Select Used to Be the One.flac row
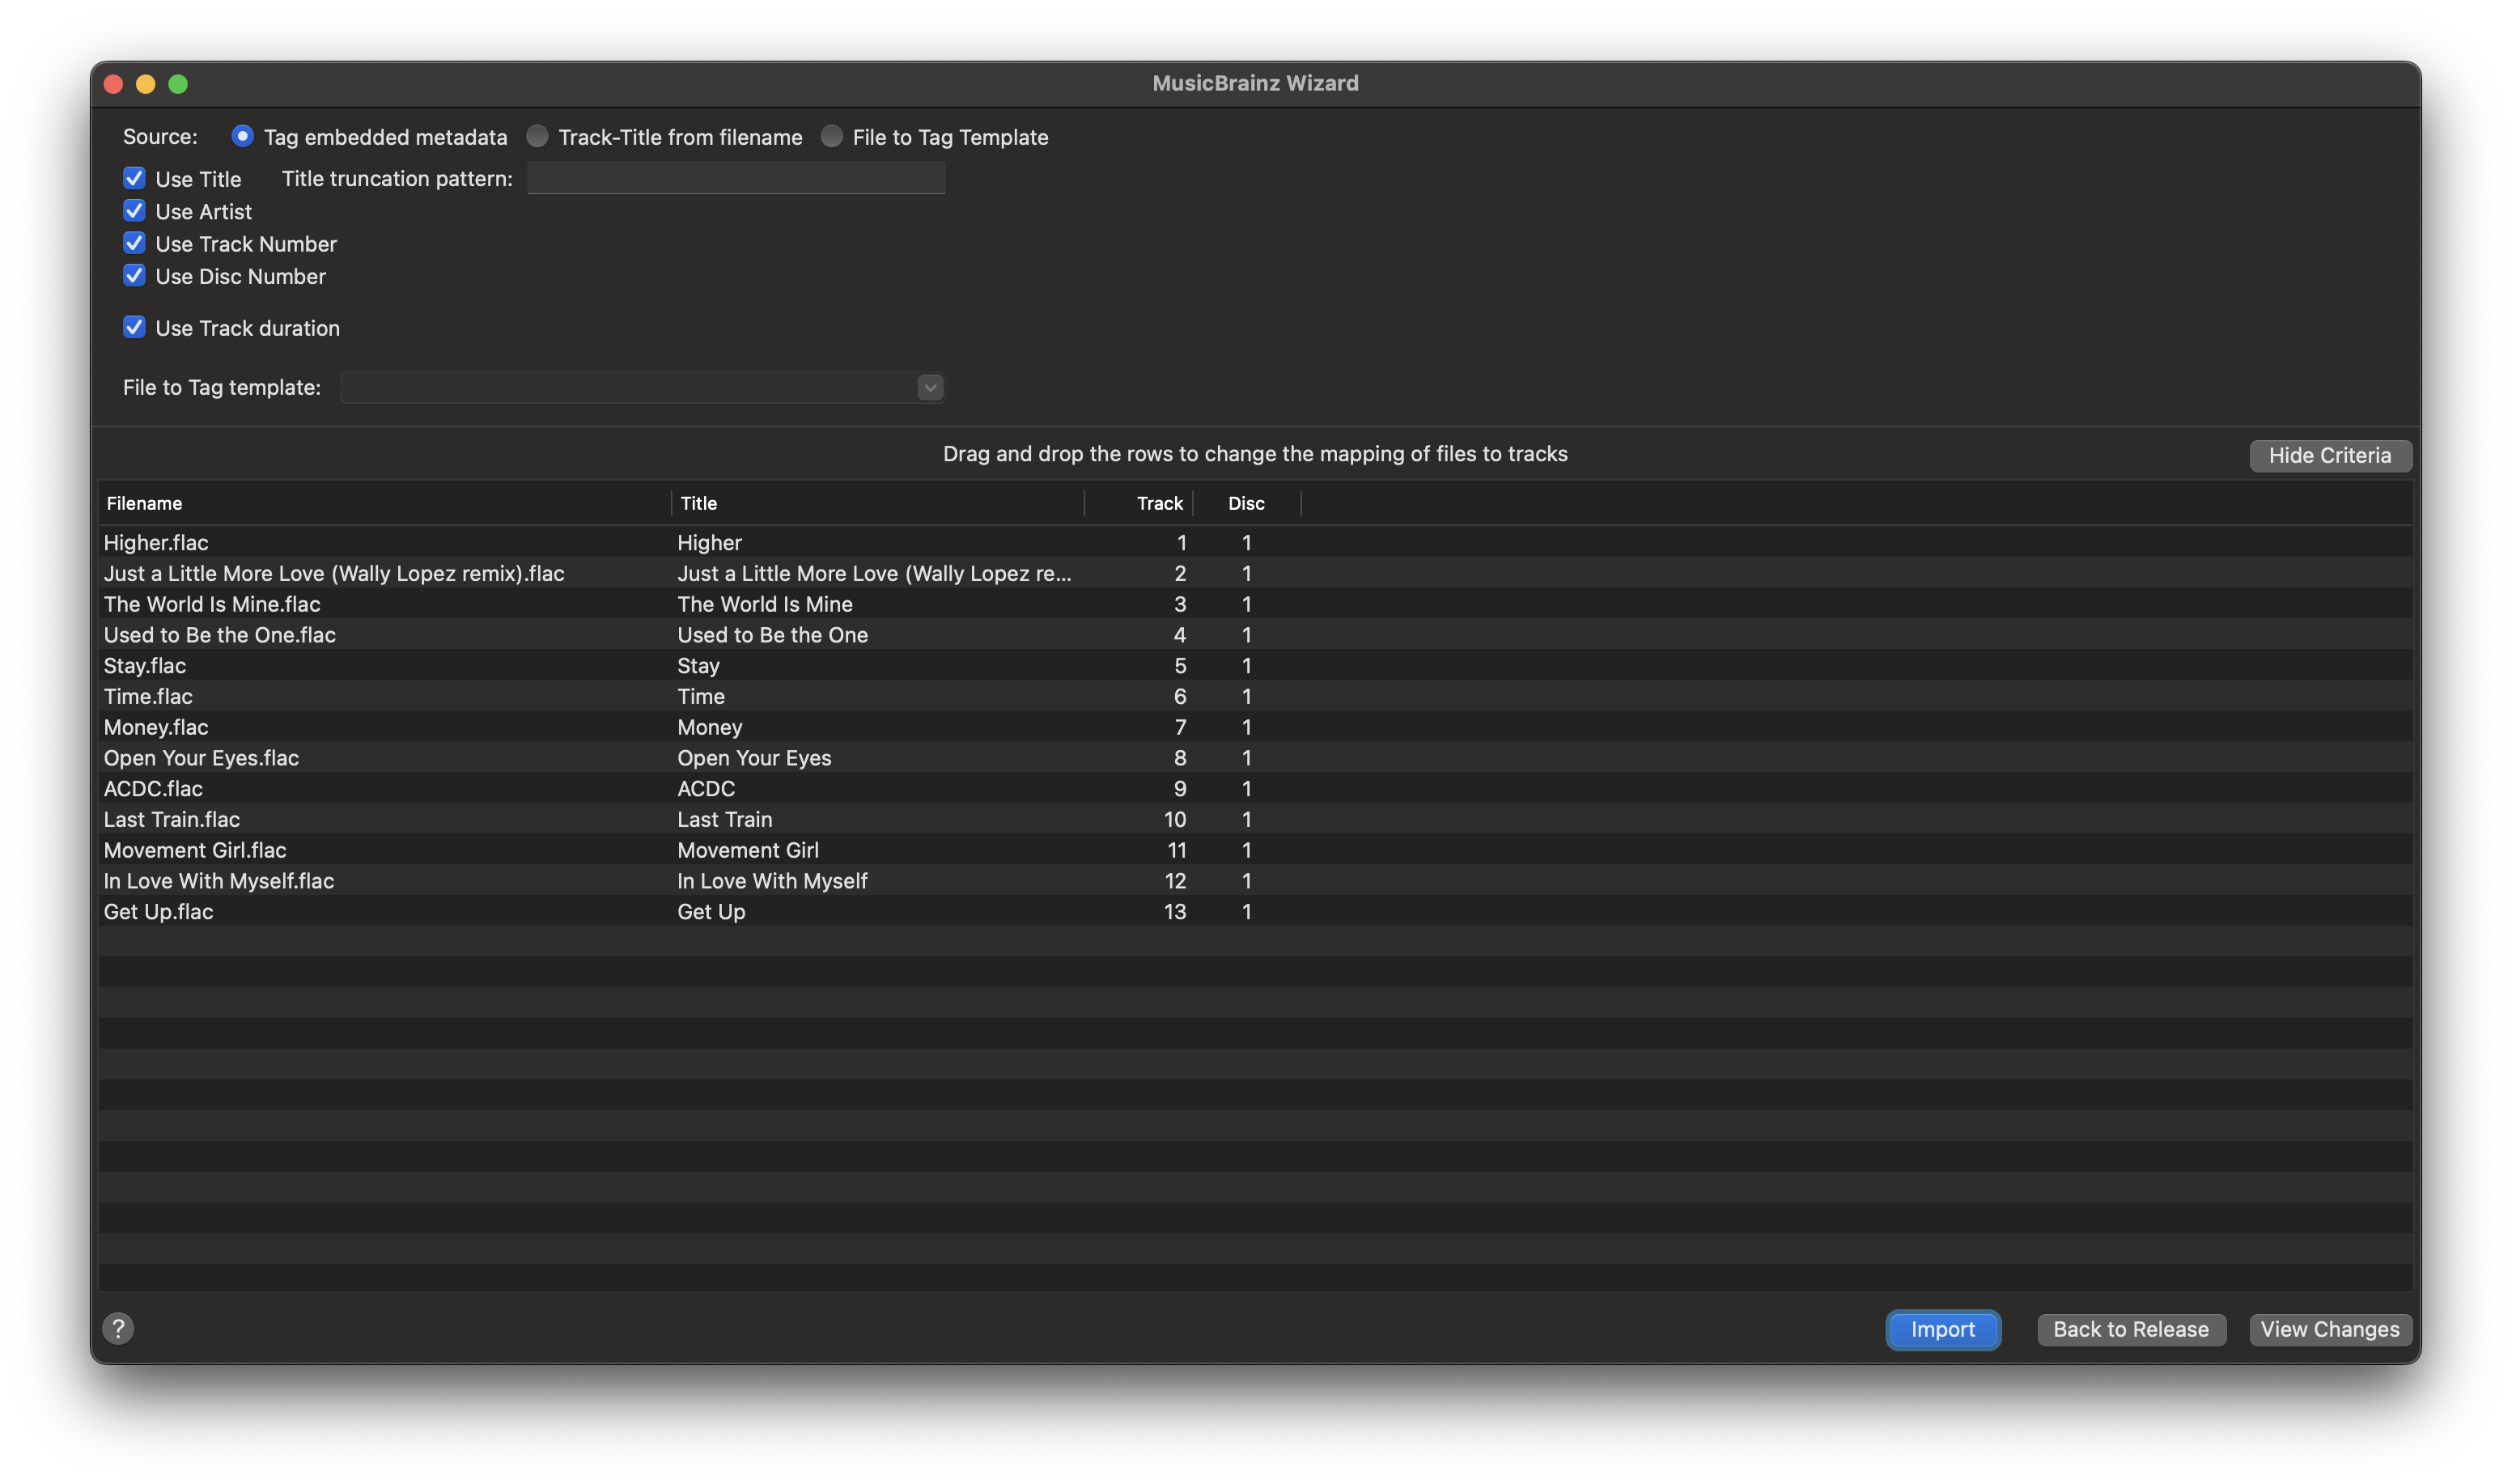This screenshot has width=2512, height=1484. click(1255, 634)
